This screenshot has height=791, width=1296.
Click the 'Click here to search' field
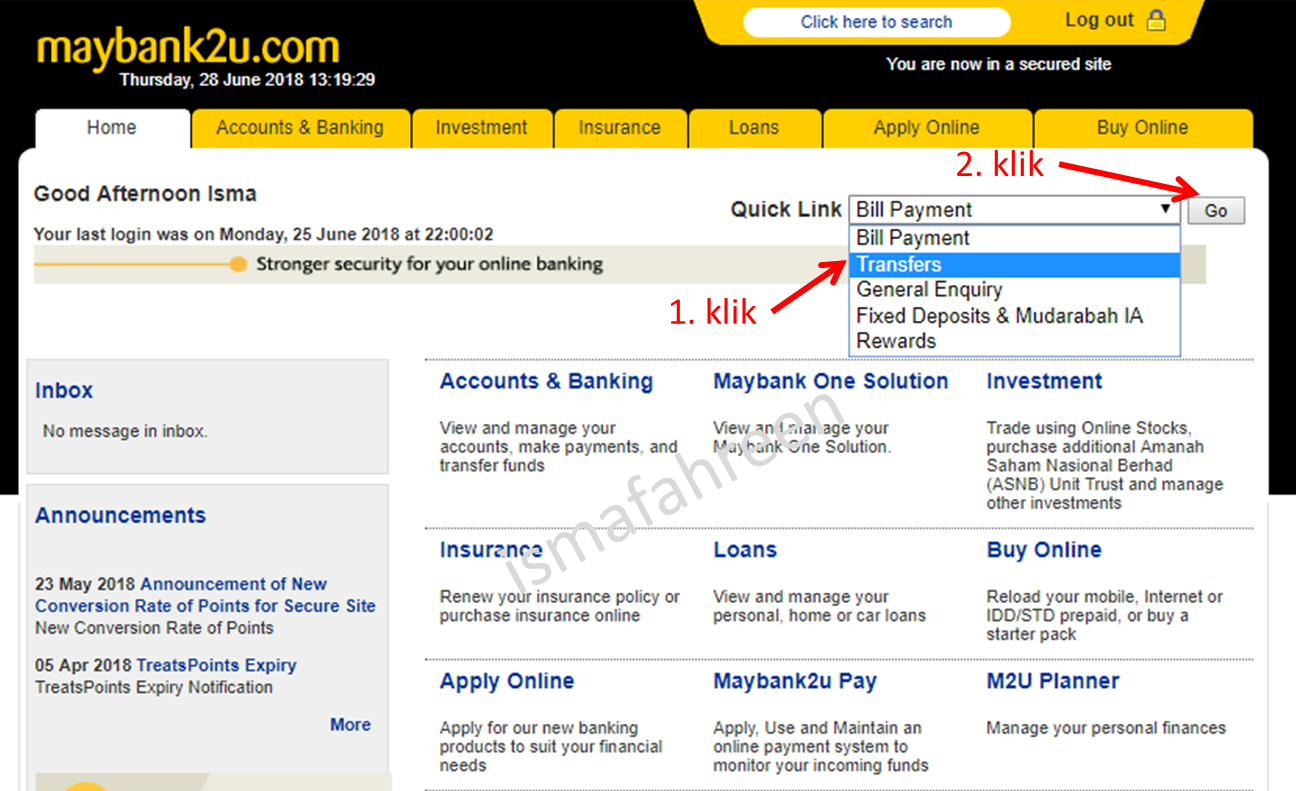(x=877, y=22)
